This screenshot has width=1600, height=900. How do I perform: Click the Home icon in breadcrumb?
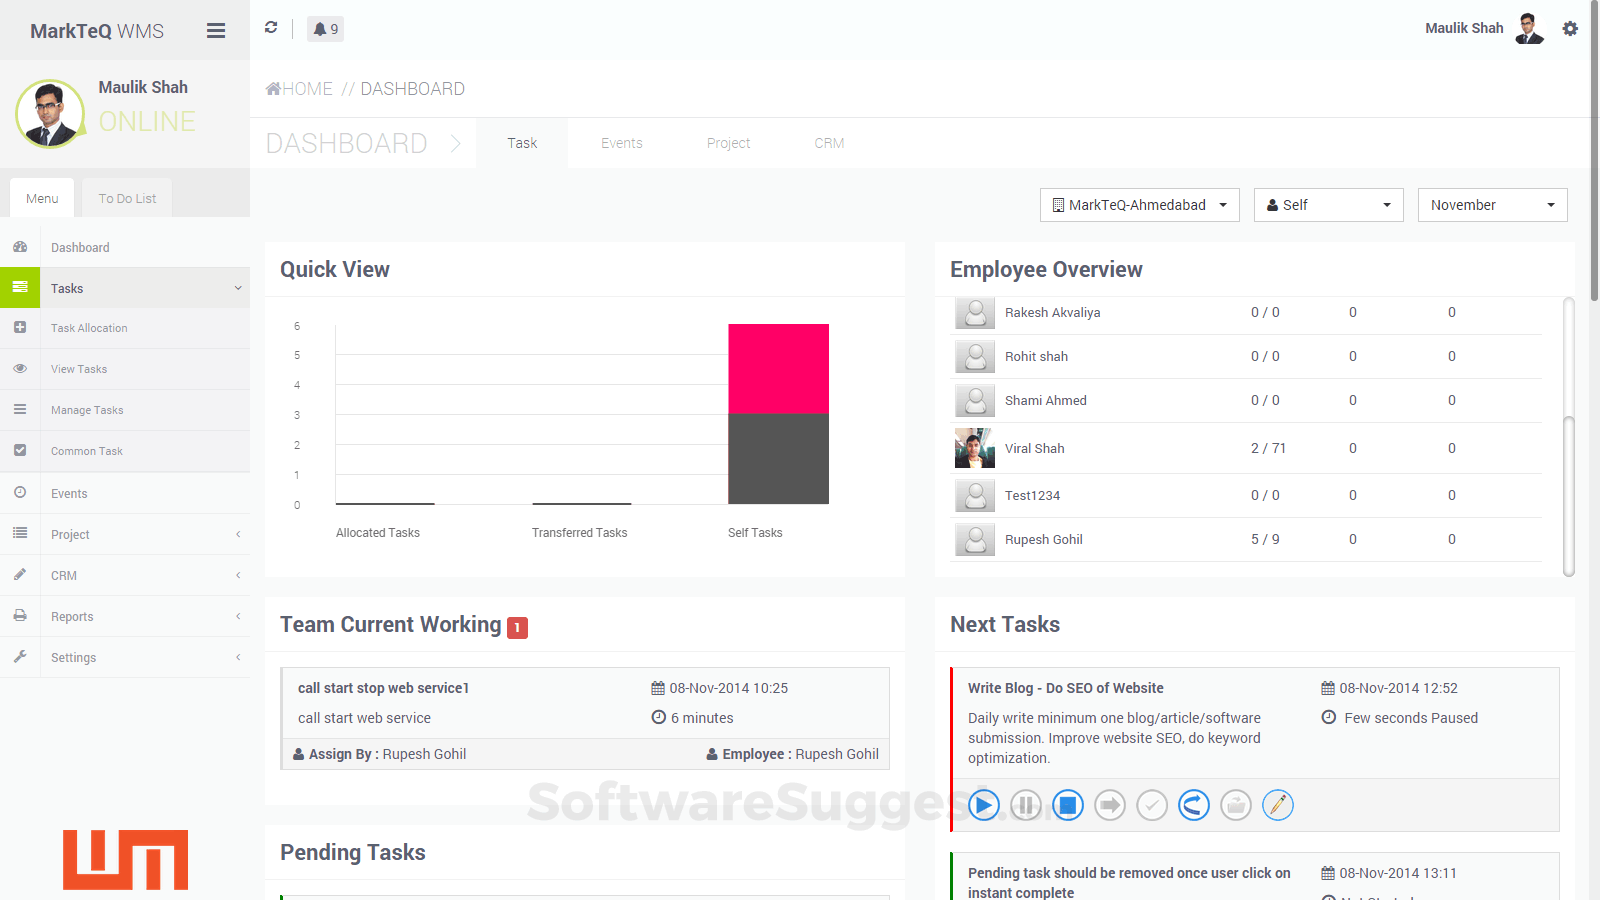pyautogui.click(x=273, y=89)
